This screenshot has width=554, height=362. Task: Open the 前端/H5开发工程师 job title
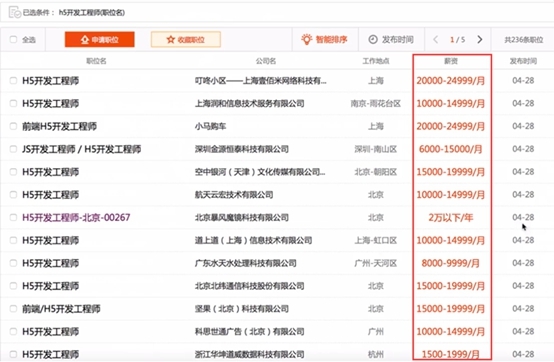(x=61, y=309)
